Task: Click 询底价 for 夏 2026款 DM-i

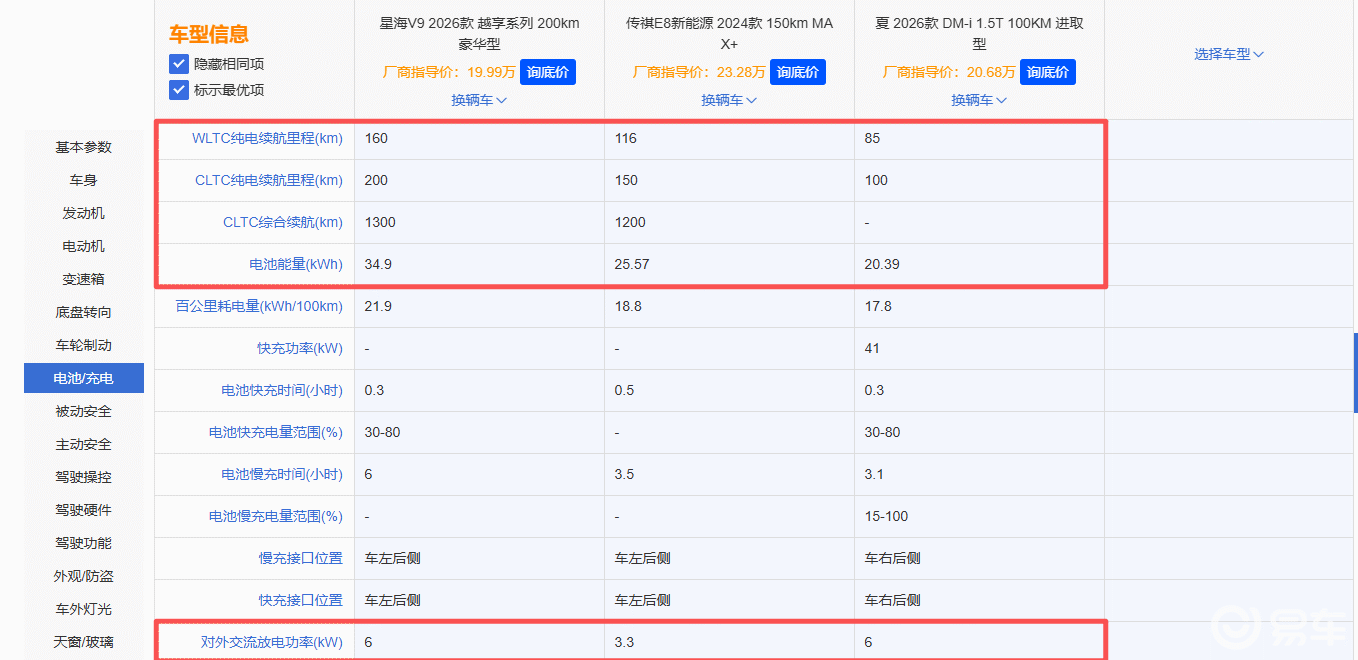Action: (x=1047, y=72)
